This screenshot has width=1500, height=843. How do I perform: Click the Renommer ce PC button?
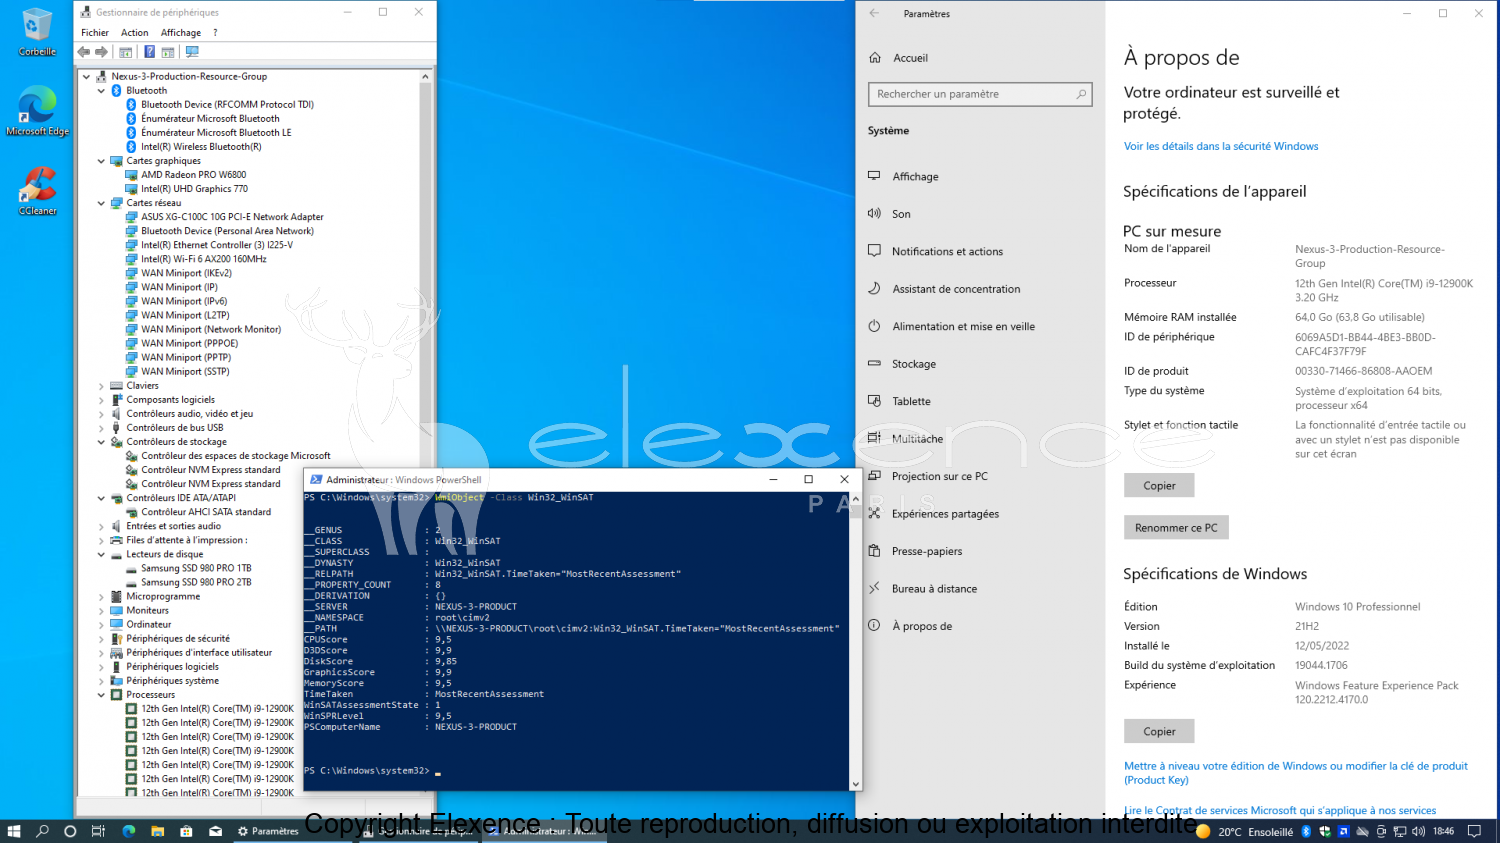click(1176, 528)
